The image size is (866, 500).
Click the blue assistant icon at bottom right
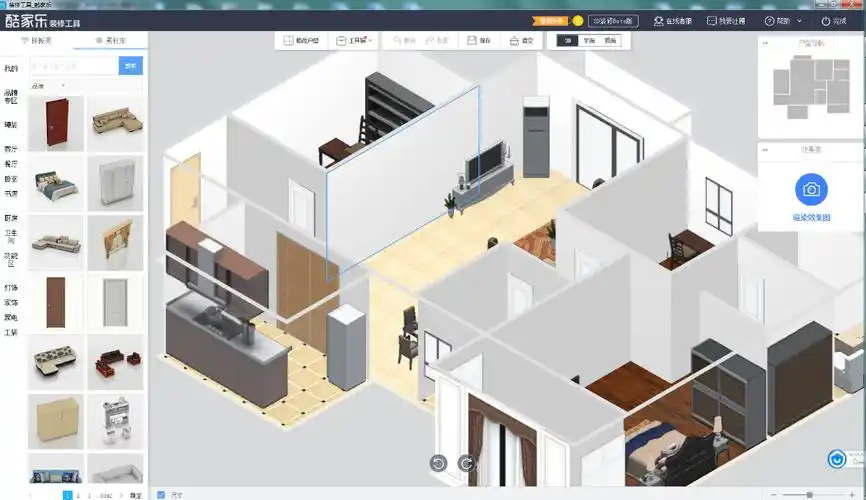838,459
